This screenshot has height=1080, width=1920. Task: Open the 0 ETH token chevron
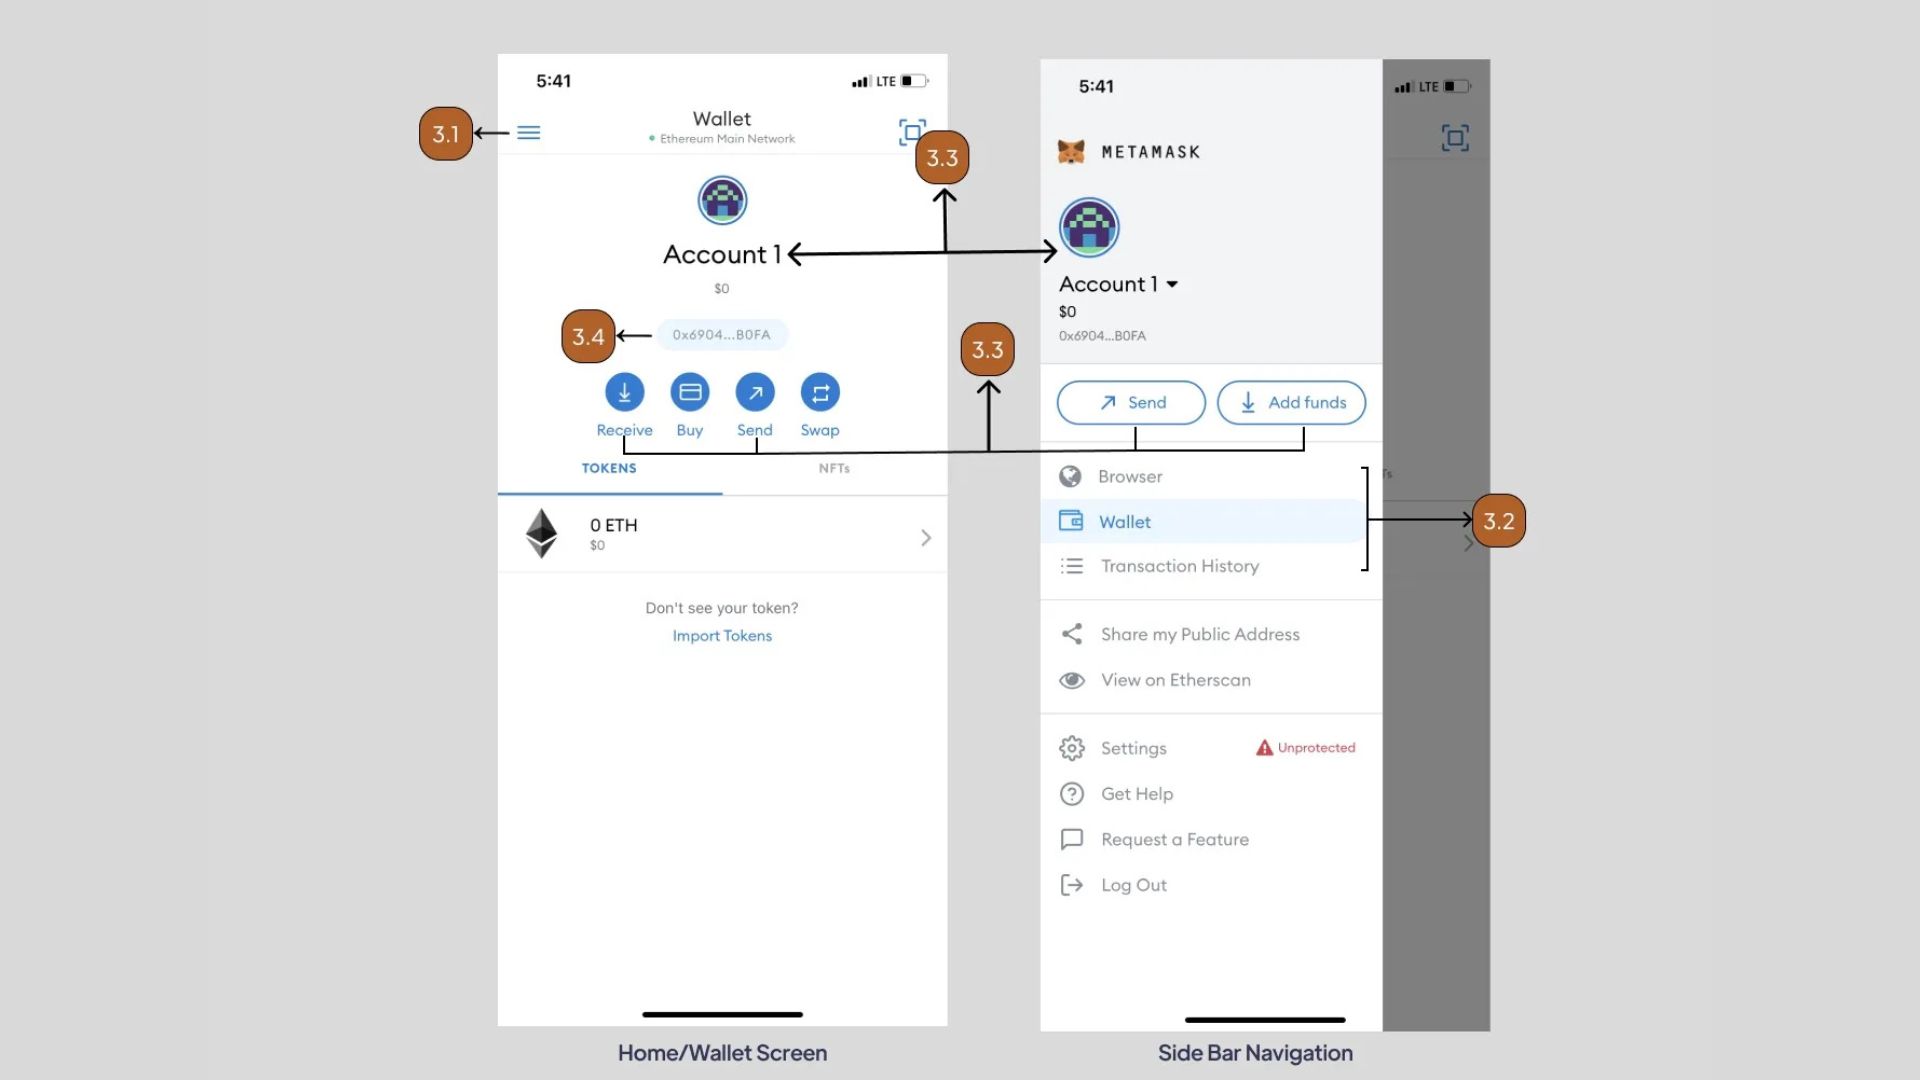click(926, 538)
